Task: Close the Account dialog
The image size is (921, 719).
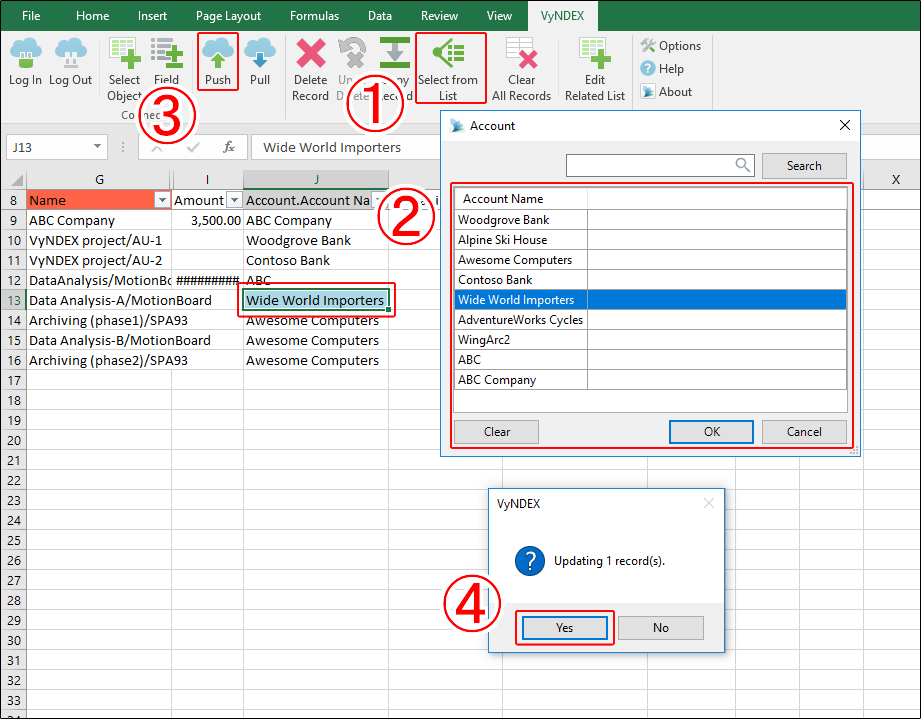Action: coord(845,125)
